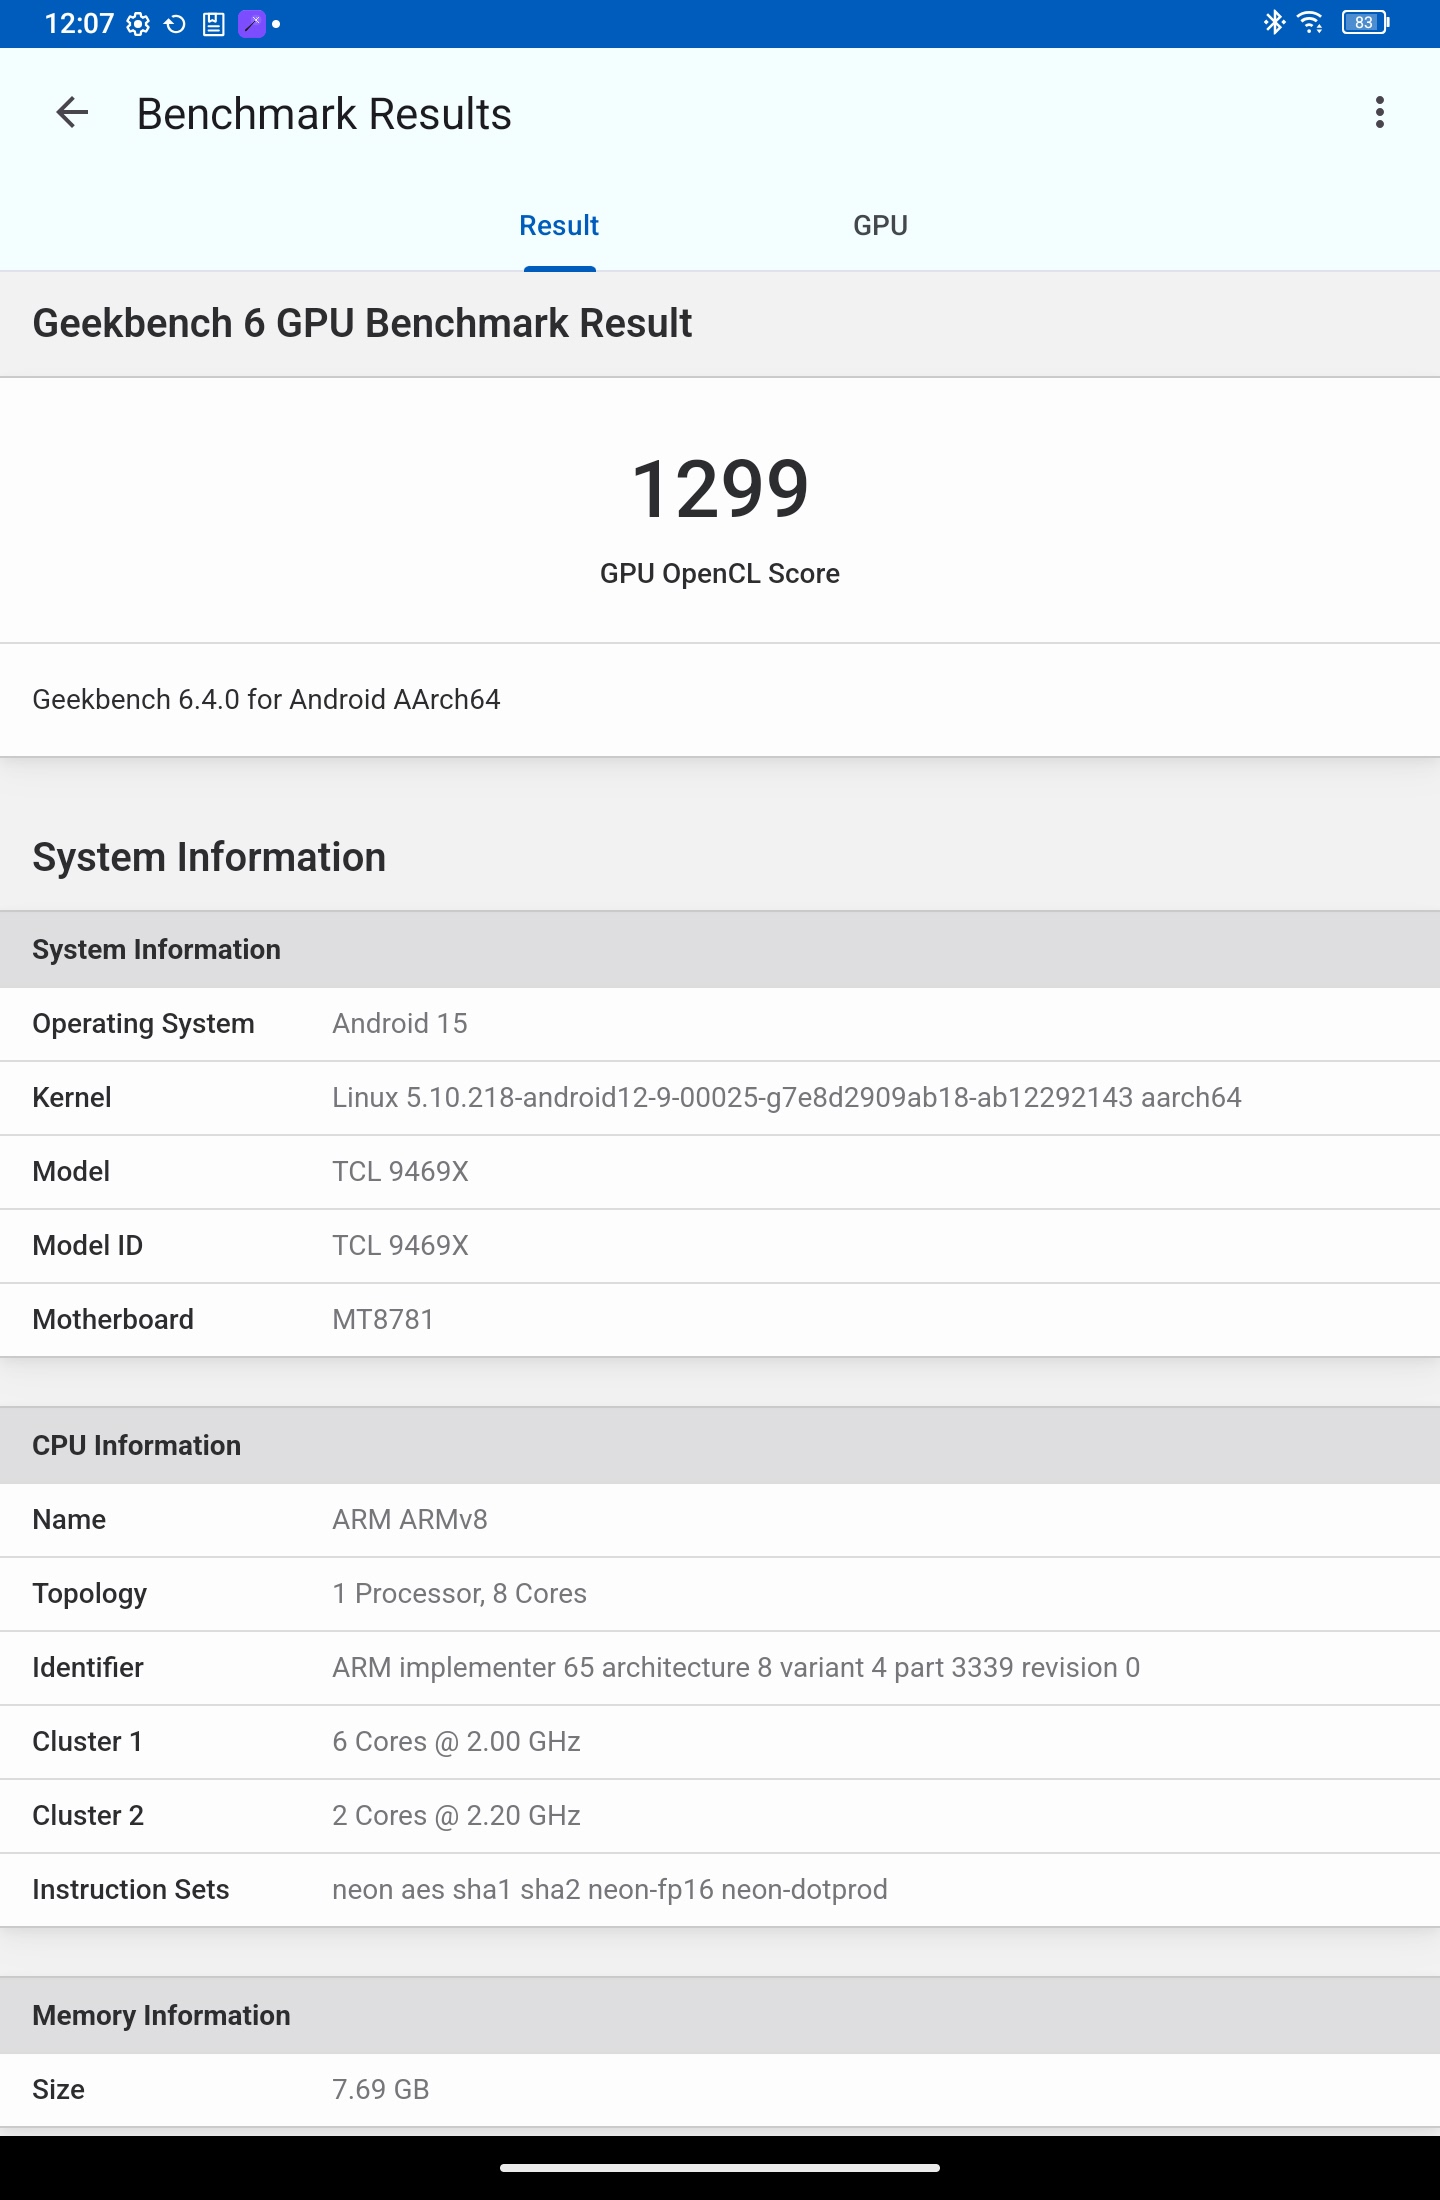
Task: Tap the clipboard notification status icon
Action: click(213, 24)
